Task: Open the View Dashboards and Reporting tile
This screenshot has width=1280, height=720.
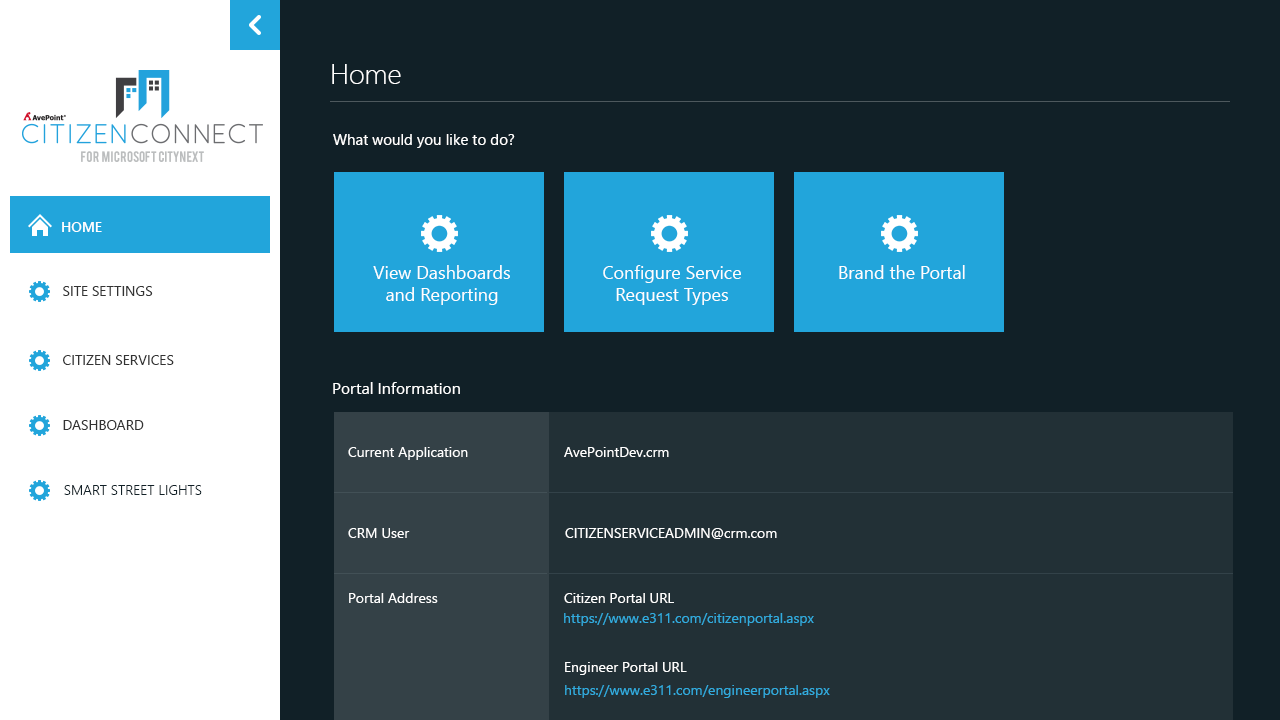Action: pyautogui.click(x=441, y=284)
